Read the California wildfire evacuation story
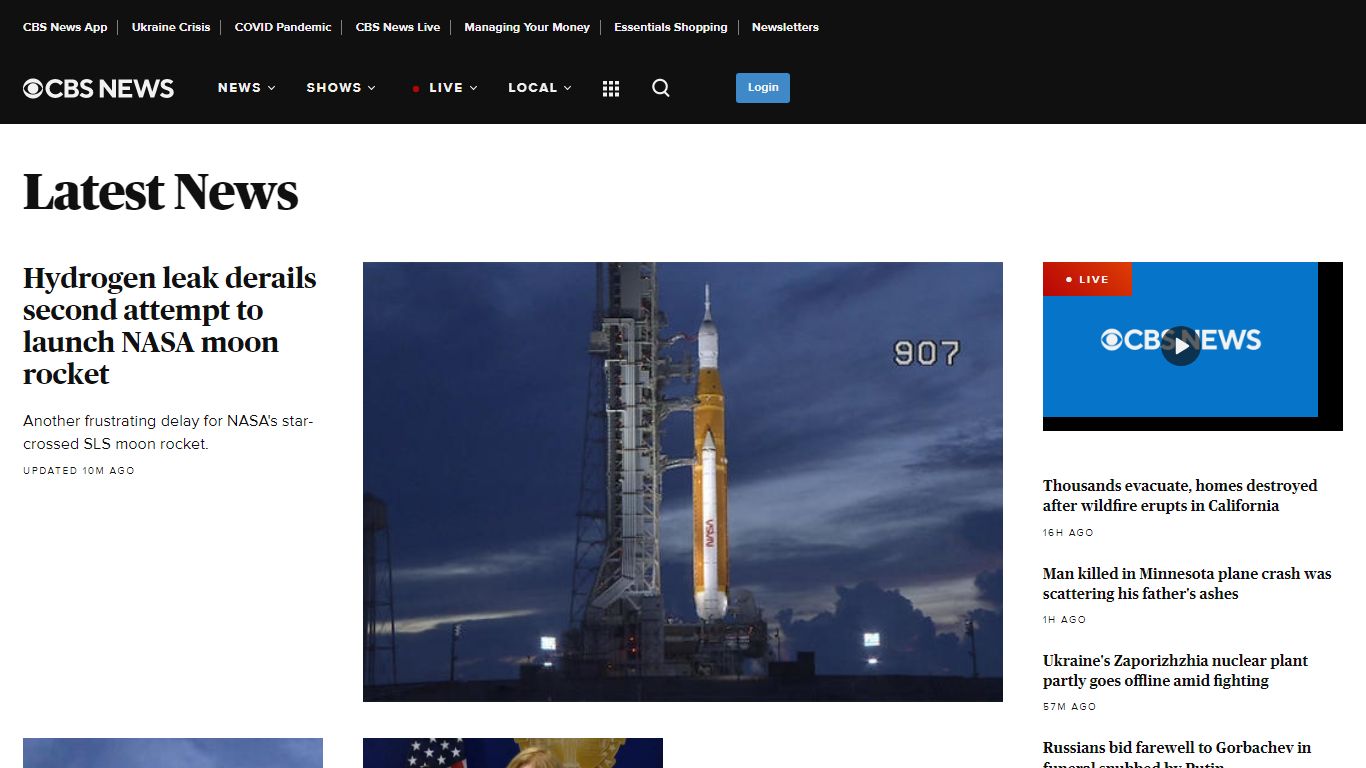 [1180, 496]
